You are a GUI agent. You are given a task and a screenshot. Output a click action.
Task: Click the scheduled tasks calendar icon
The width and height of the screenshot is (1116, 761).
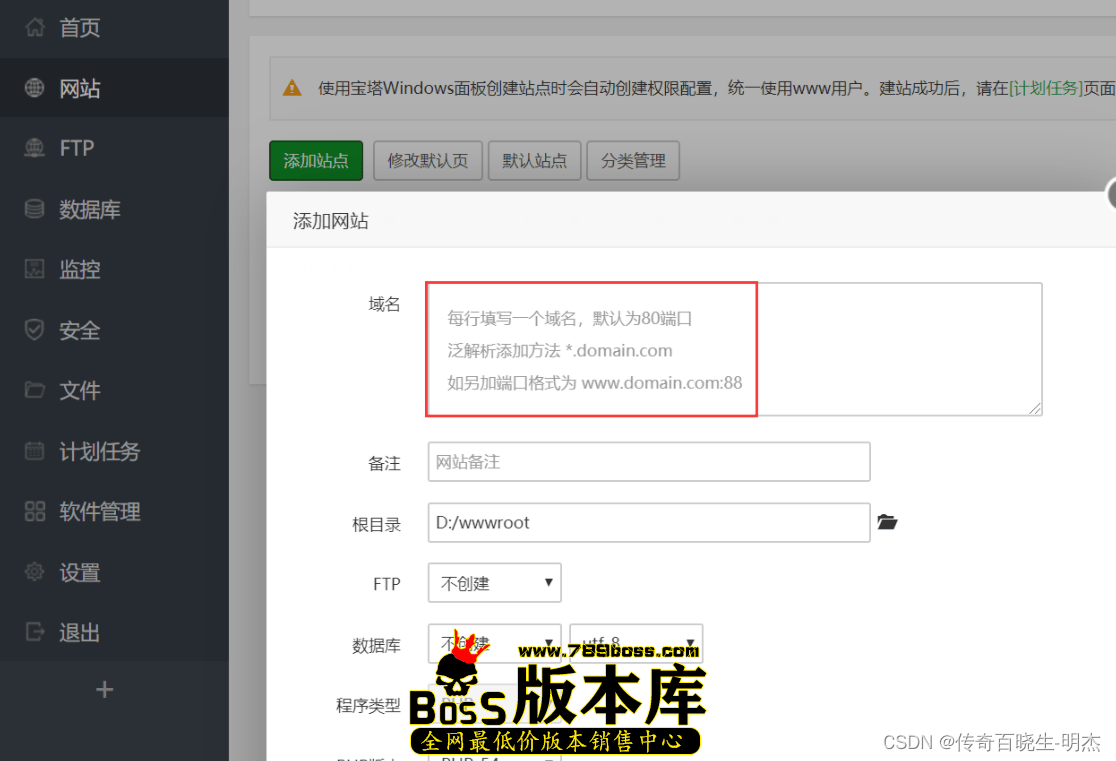click(35, 451)
